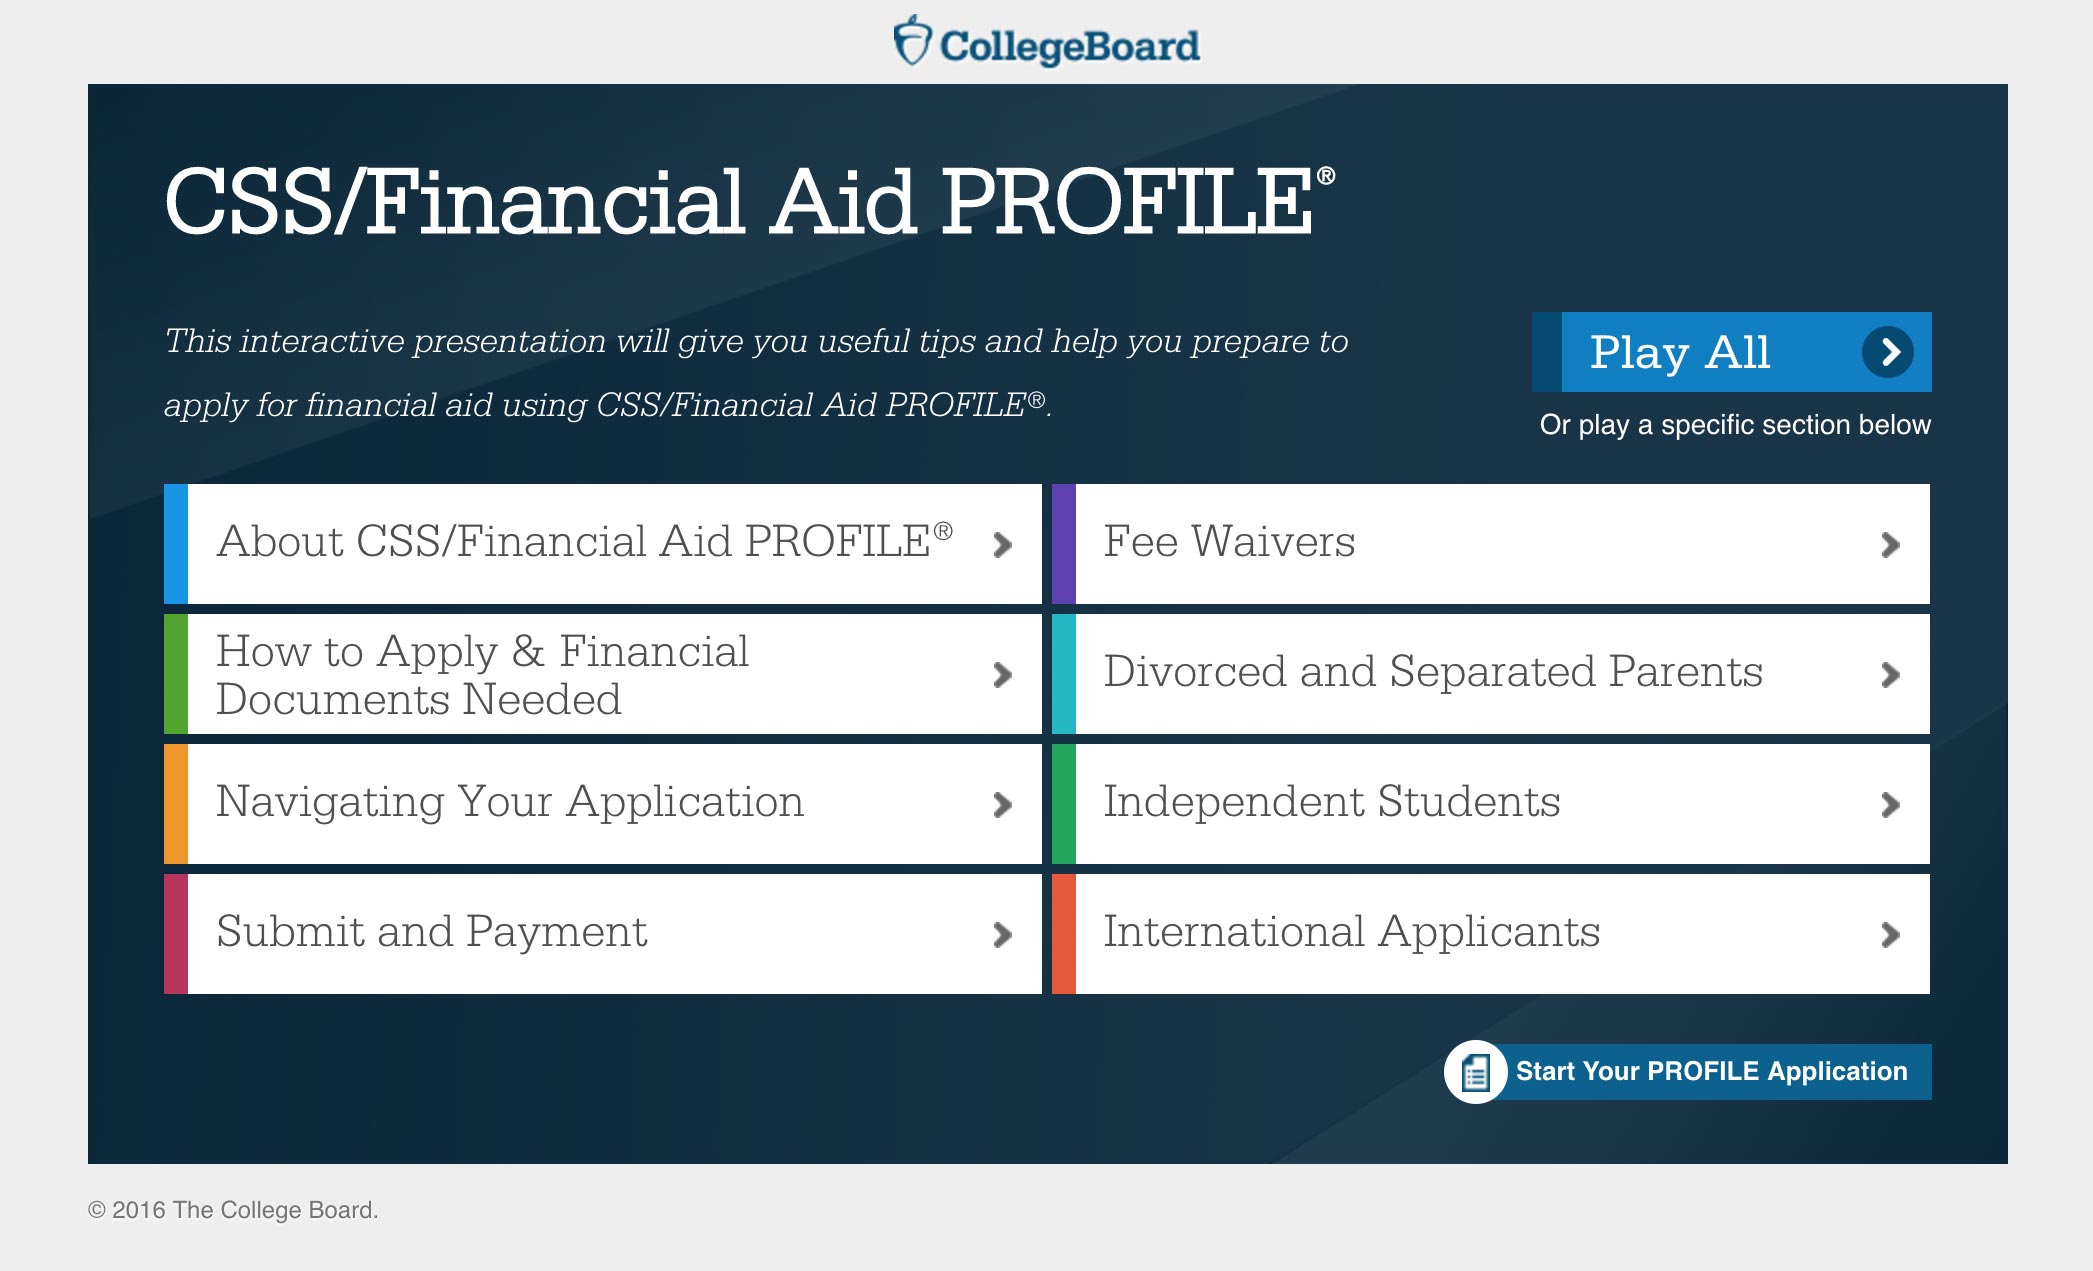Viewport: 2093px width, 1271px height.
Task: Open Divorced and Separated Parents section
Action: click(x=1432, y=672)
